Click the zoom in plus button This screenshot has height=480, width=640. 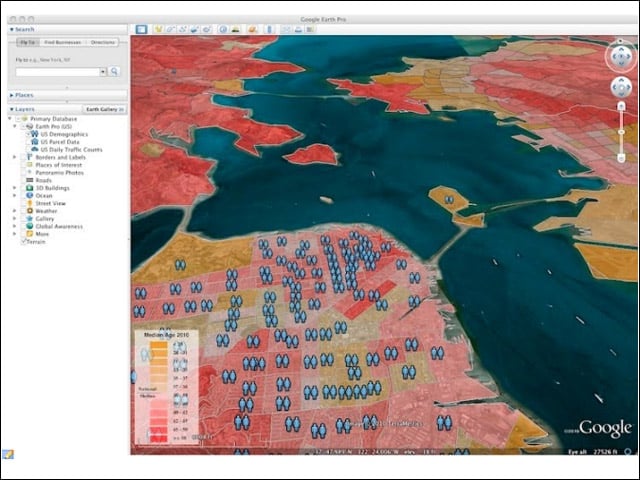[621, 107]
